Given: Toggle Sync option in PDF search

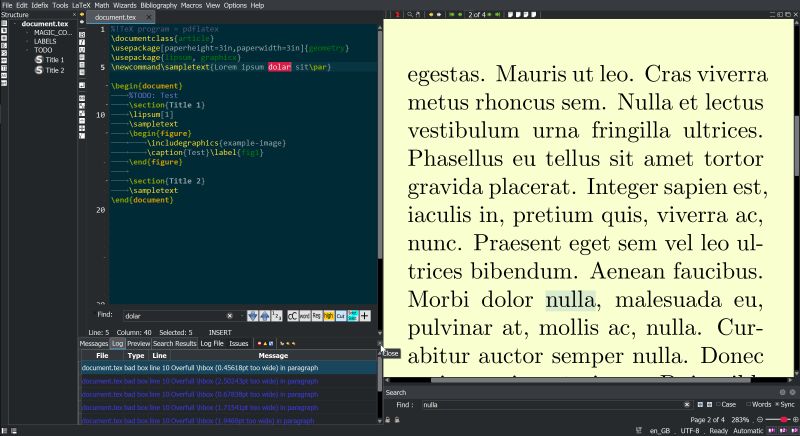Looking at the screenshot, I should pos(785,405).
